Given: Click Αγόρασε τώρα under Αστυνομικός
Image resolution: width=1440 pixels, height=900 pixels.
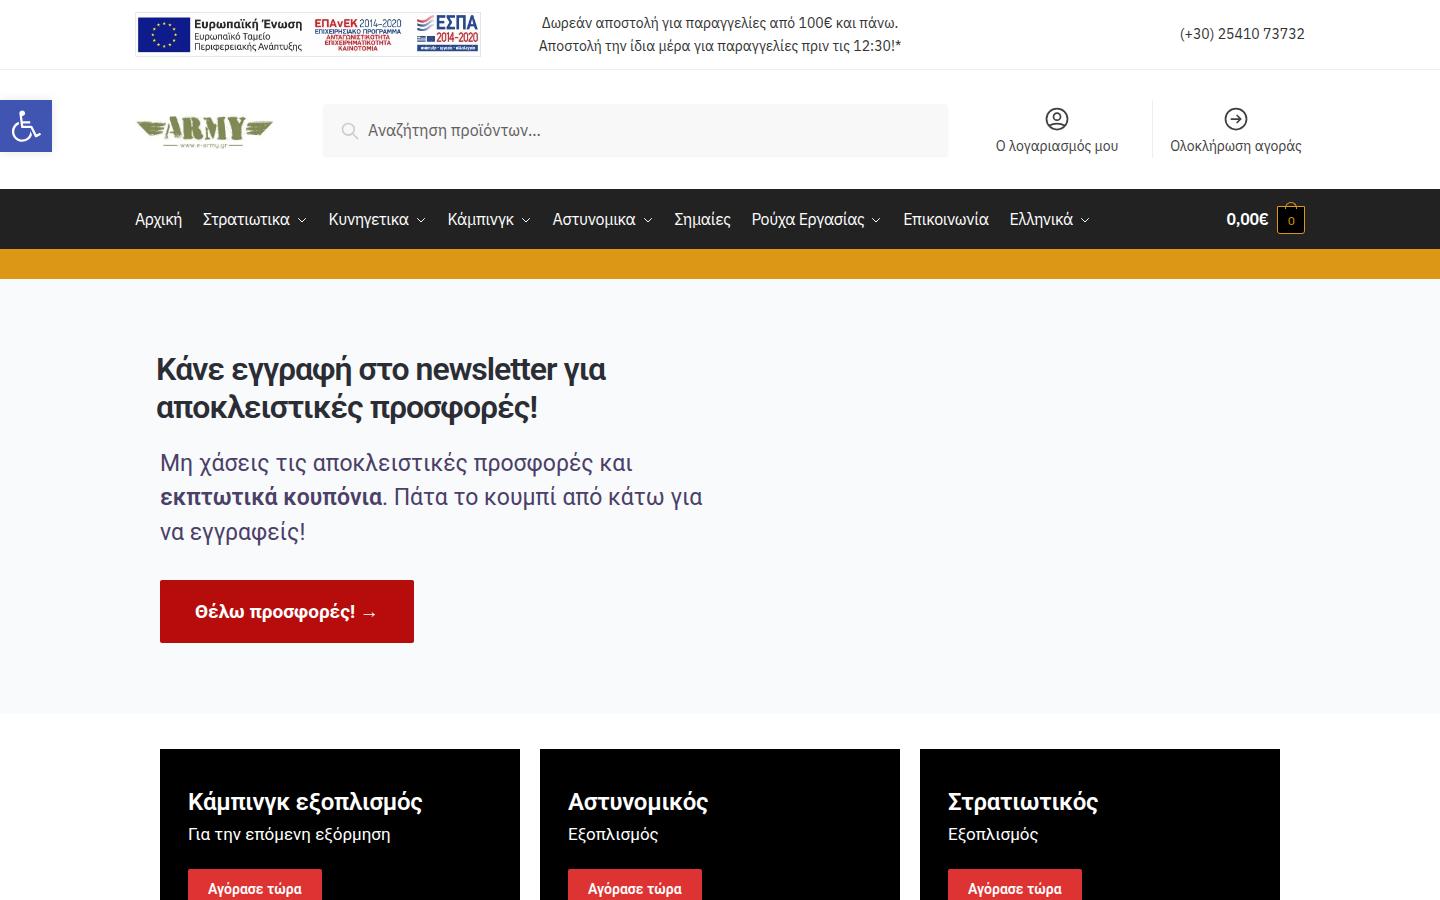Looking at the screenshot, I should click(635, 887).
